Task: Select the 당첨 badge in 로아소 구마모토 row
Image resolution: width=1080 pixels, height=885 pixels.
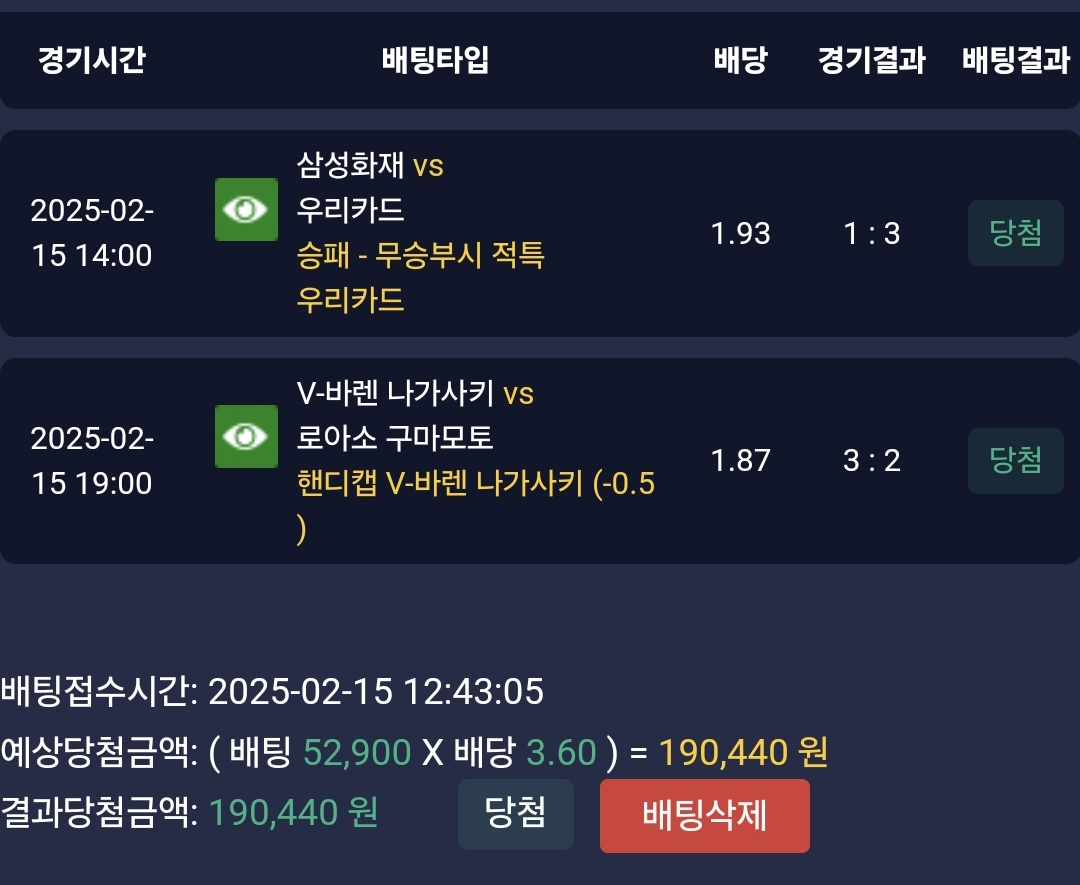Action: (x=1015, y=460)
